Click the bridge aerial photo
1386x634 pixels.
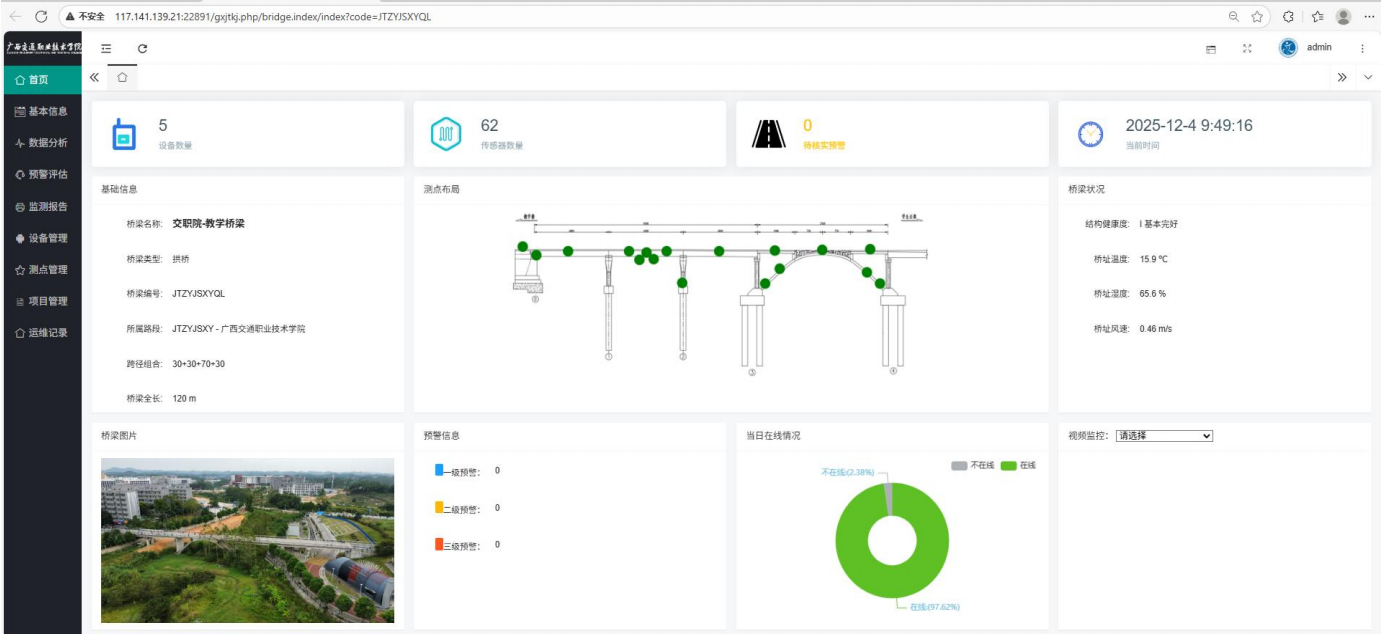tap(248, 540)
